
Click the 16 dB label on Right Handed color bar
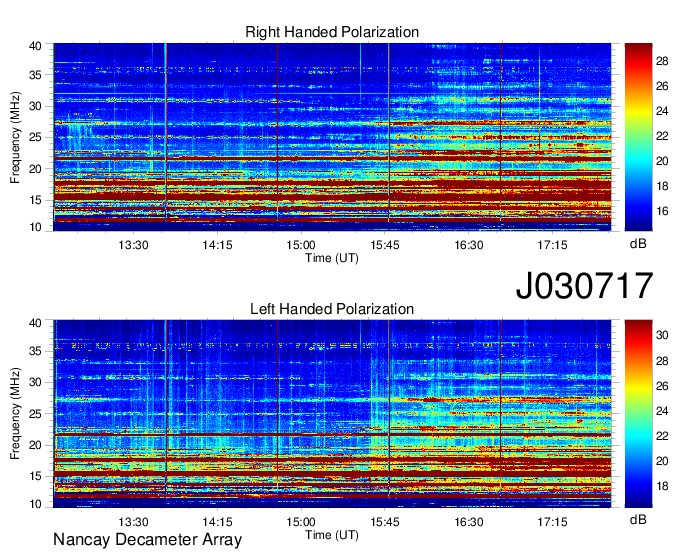pyautogui.click(x=662, y=211)
